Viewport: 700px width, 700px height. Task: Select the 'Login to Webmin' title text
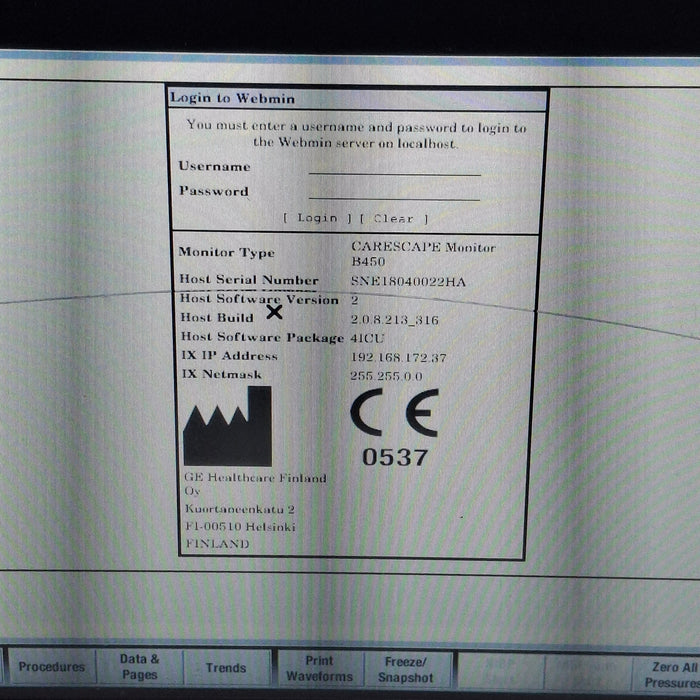point(233,98)
